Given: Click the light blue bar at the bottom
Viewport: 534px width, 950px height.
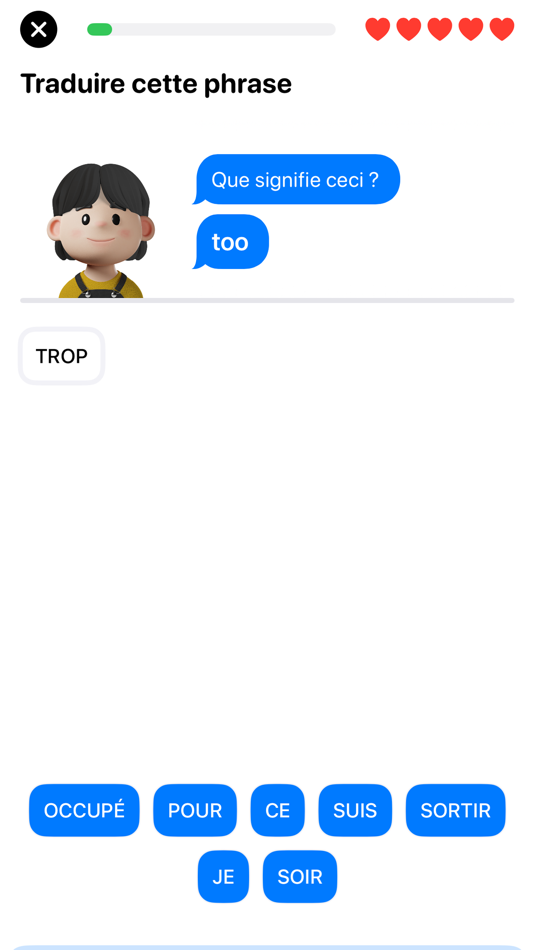Looking at the screenshot, I should tap(267, 947).
